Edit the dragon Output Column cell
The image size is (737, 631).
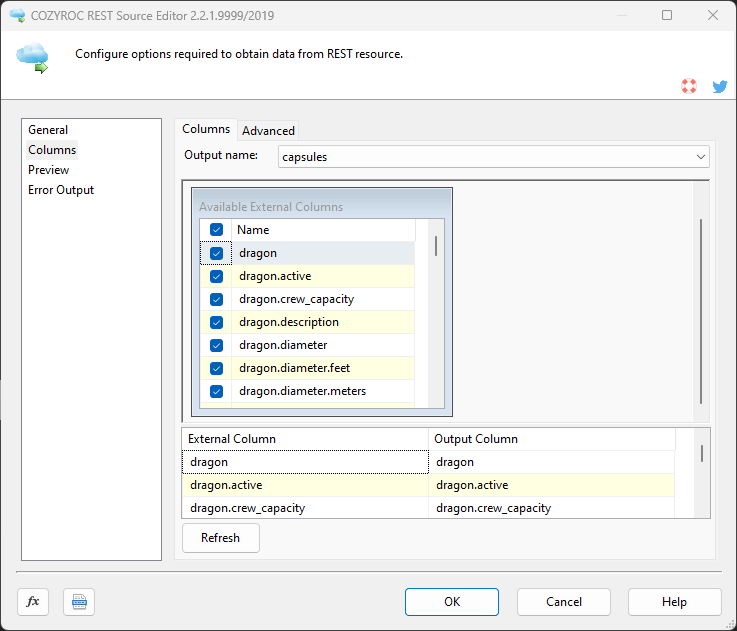(552, 462)
